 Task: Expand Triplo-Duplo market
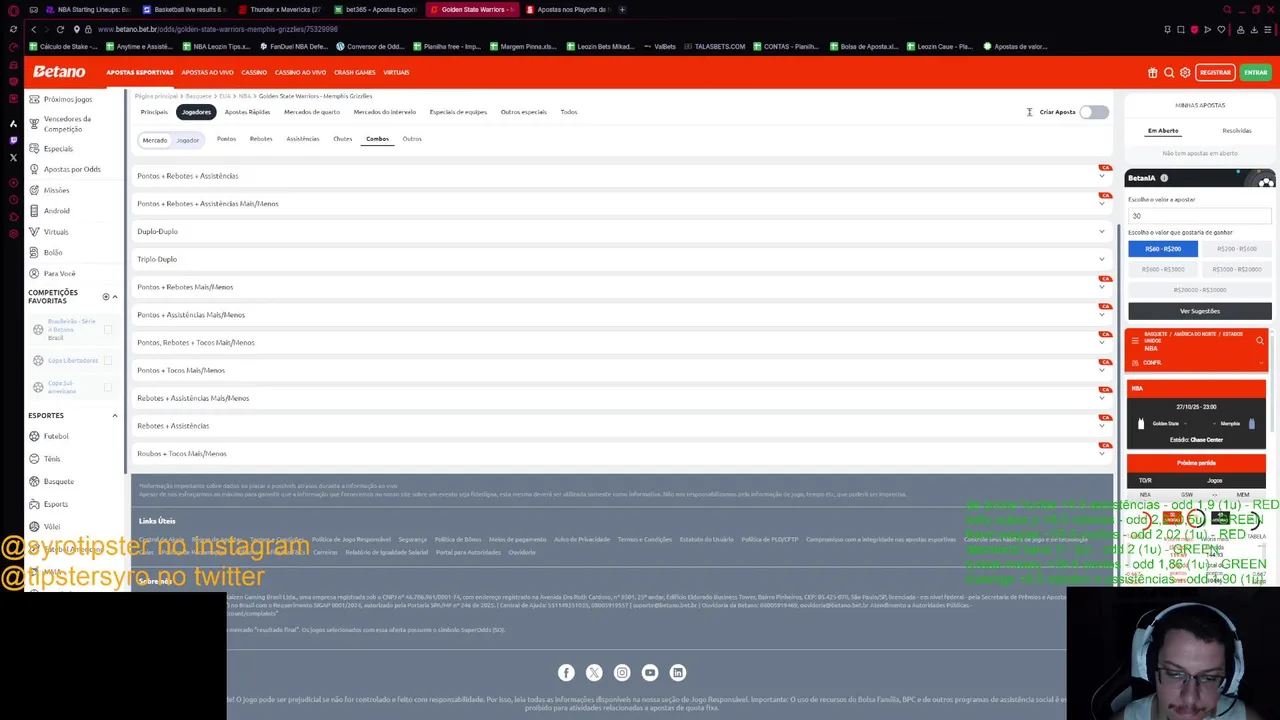pyautogui.click(x=624, y=259)
